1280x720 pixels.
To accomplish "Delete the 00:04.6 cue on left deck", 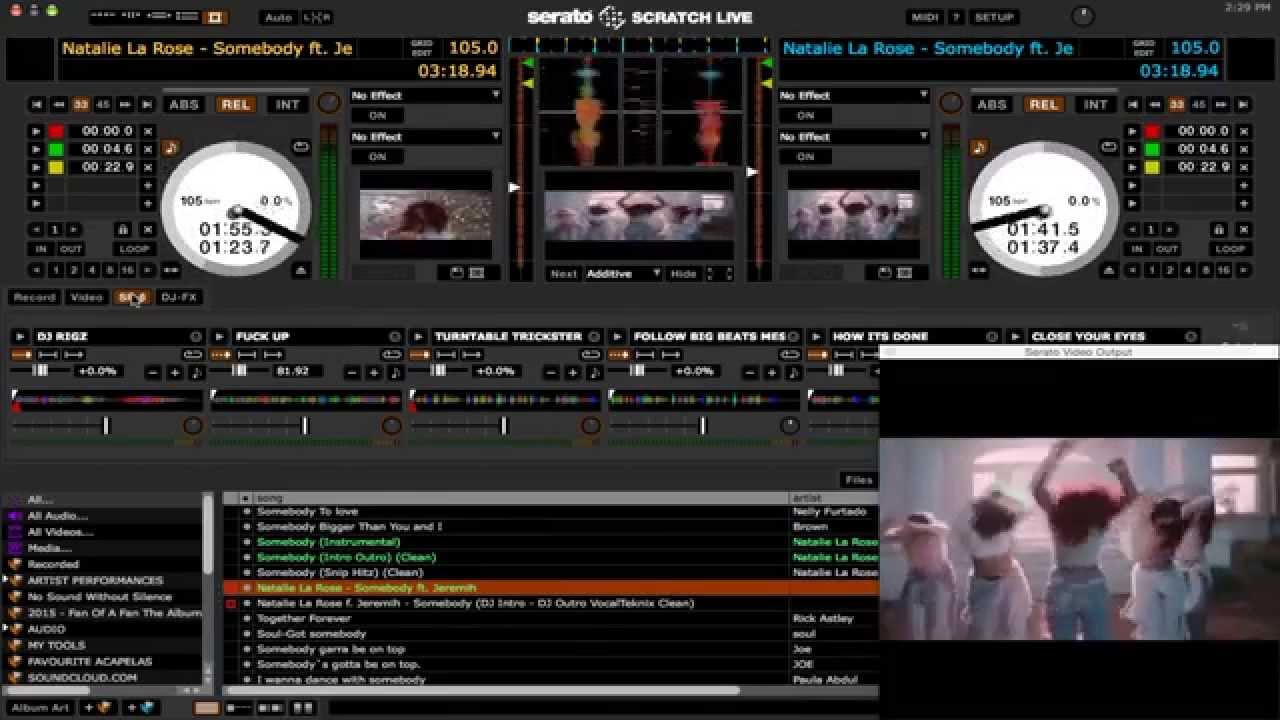I will pos(148,149).
